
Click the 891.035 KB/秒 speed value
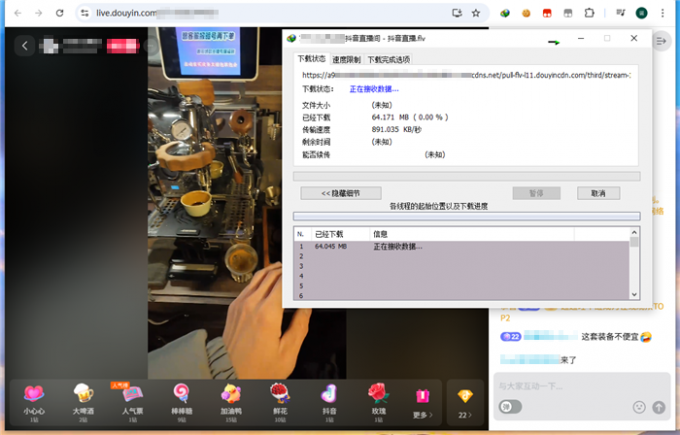pos(396,129)
